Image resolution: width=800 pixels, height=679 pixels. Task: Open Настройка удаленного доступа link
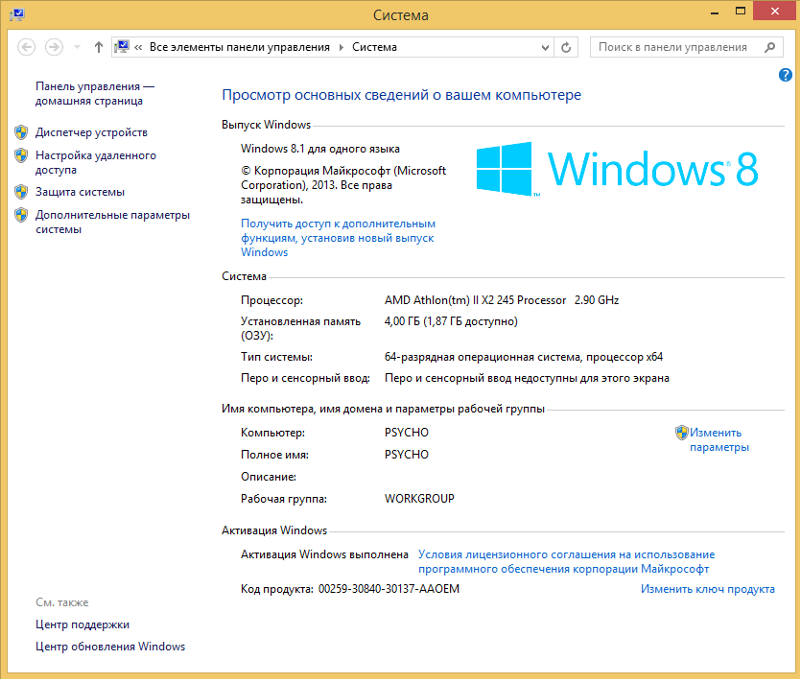[x=96, y=162]
